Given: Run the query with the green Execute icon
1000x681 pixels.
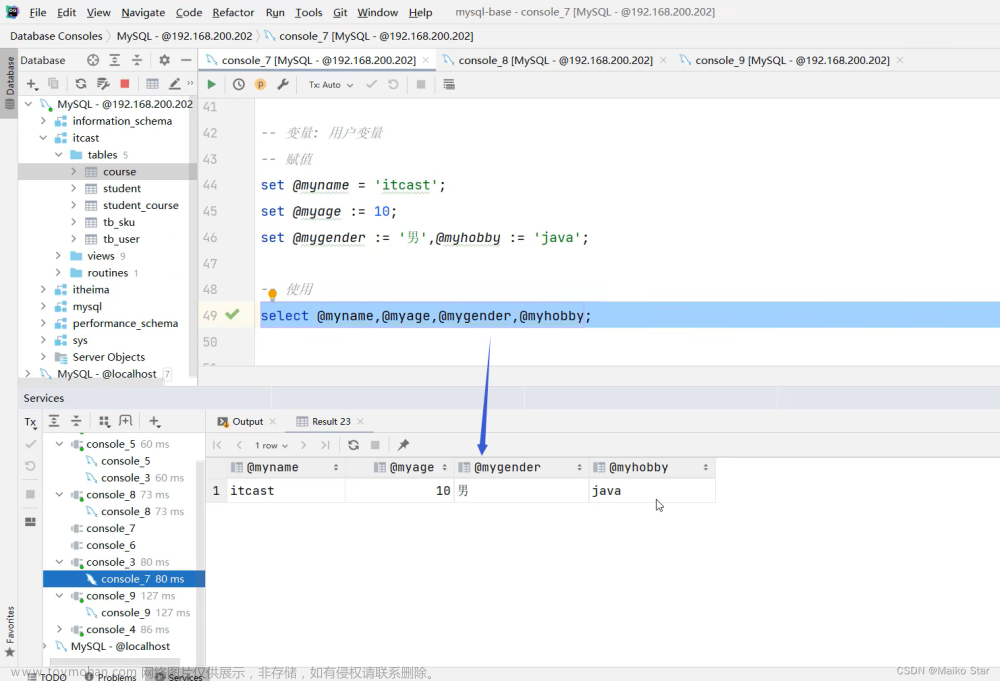Looking at the screenshot, I should pyautogui.click(x=211, y=84).
